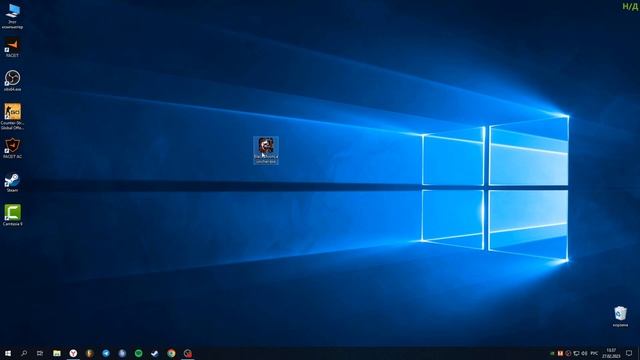
Task: Switch the input language indicator
Action: click(594, 353)
